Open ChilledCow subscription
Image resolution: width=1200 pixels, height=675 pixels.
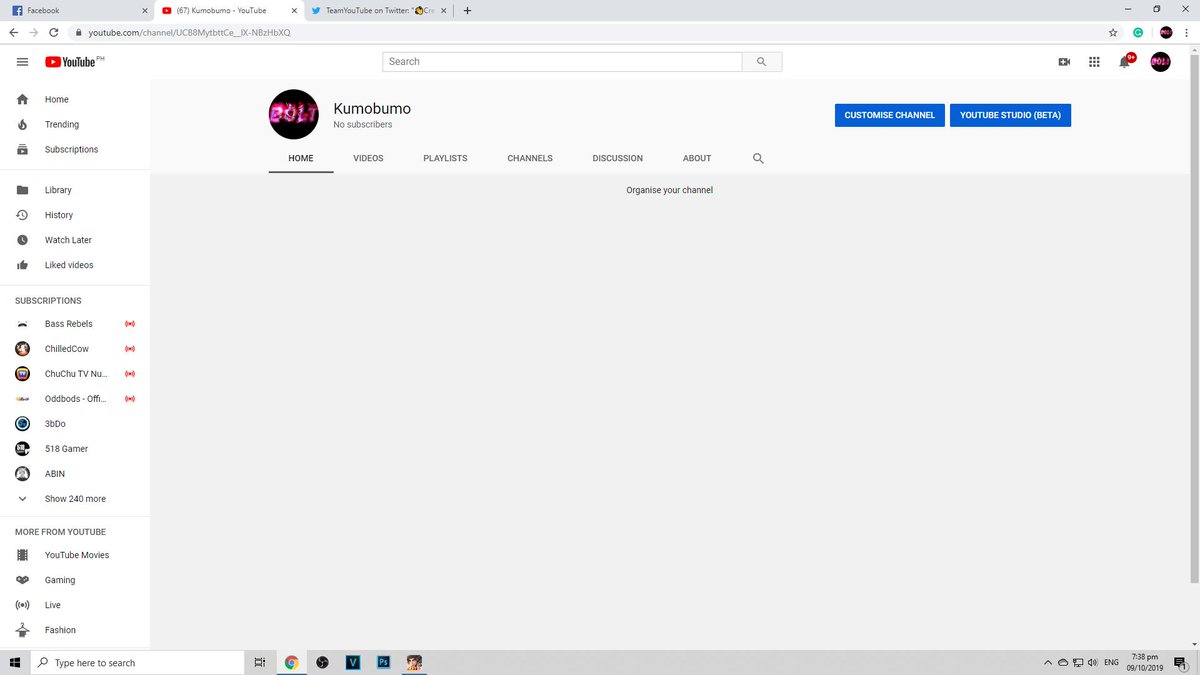pyautogui.click(x=75, y=349)
